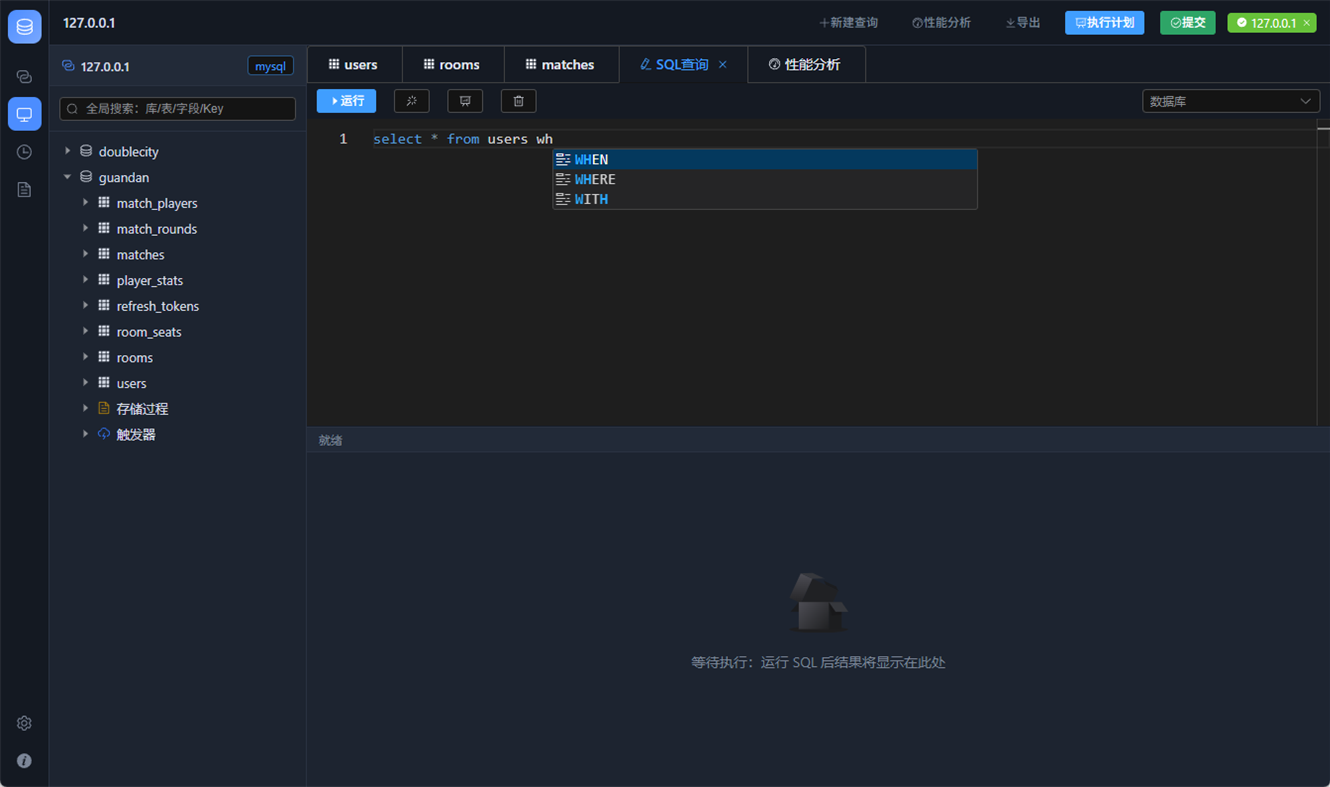
Task: Open the document icon in sidebar
Action: coord(24,190)
